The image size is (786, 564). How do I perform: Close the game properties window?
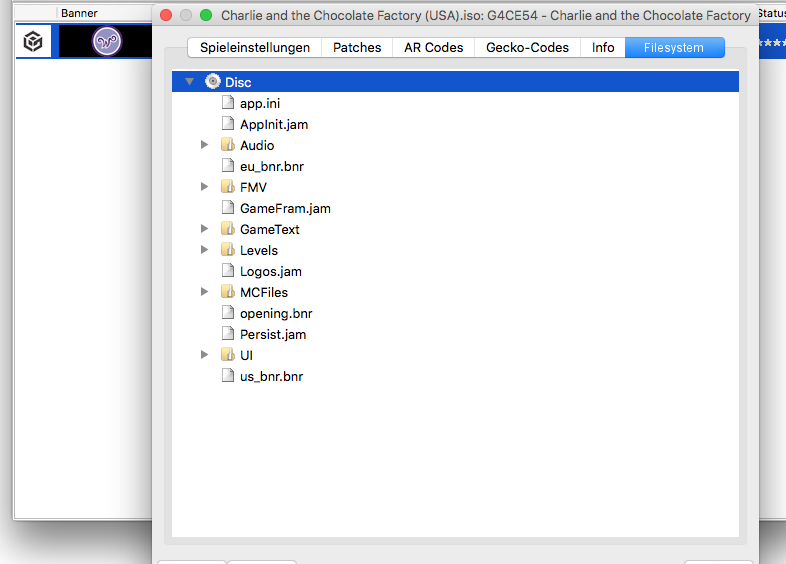coord(166,16)
